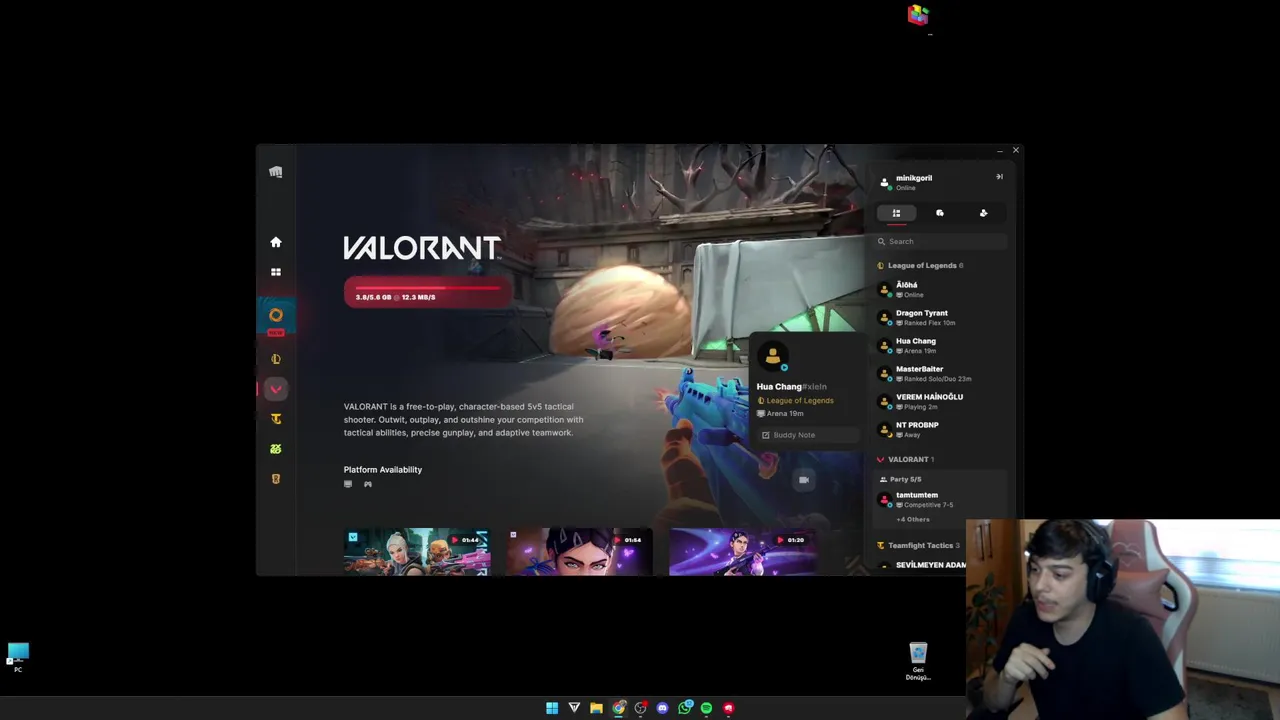
Task: Open OBS Studio from taskbar
Action: (x=641, y=708)
